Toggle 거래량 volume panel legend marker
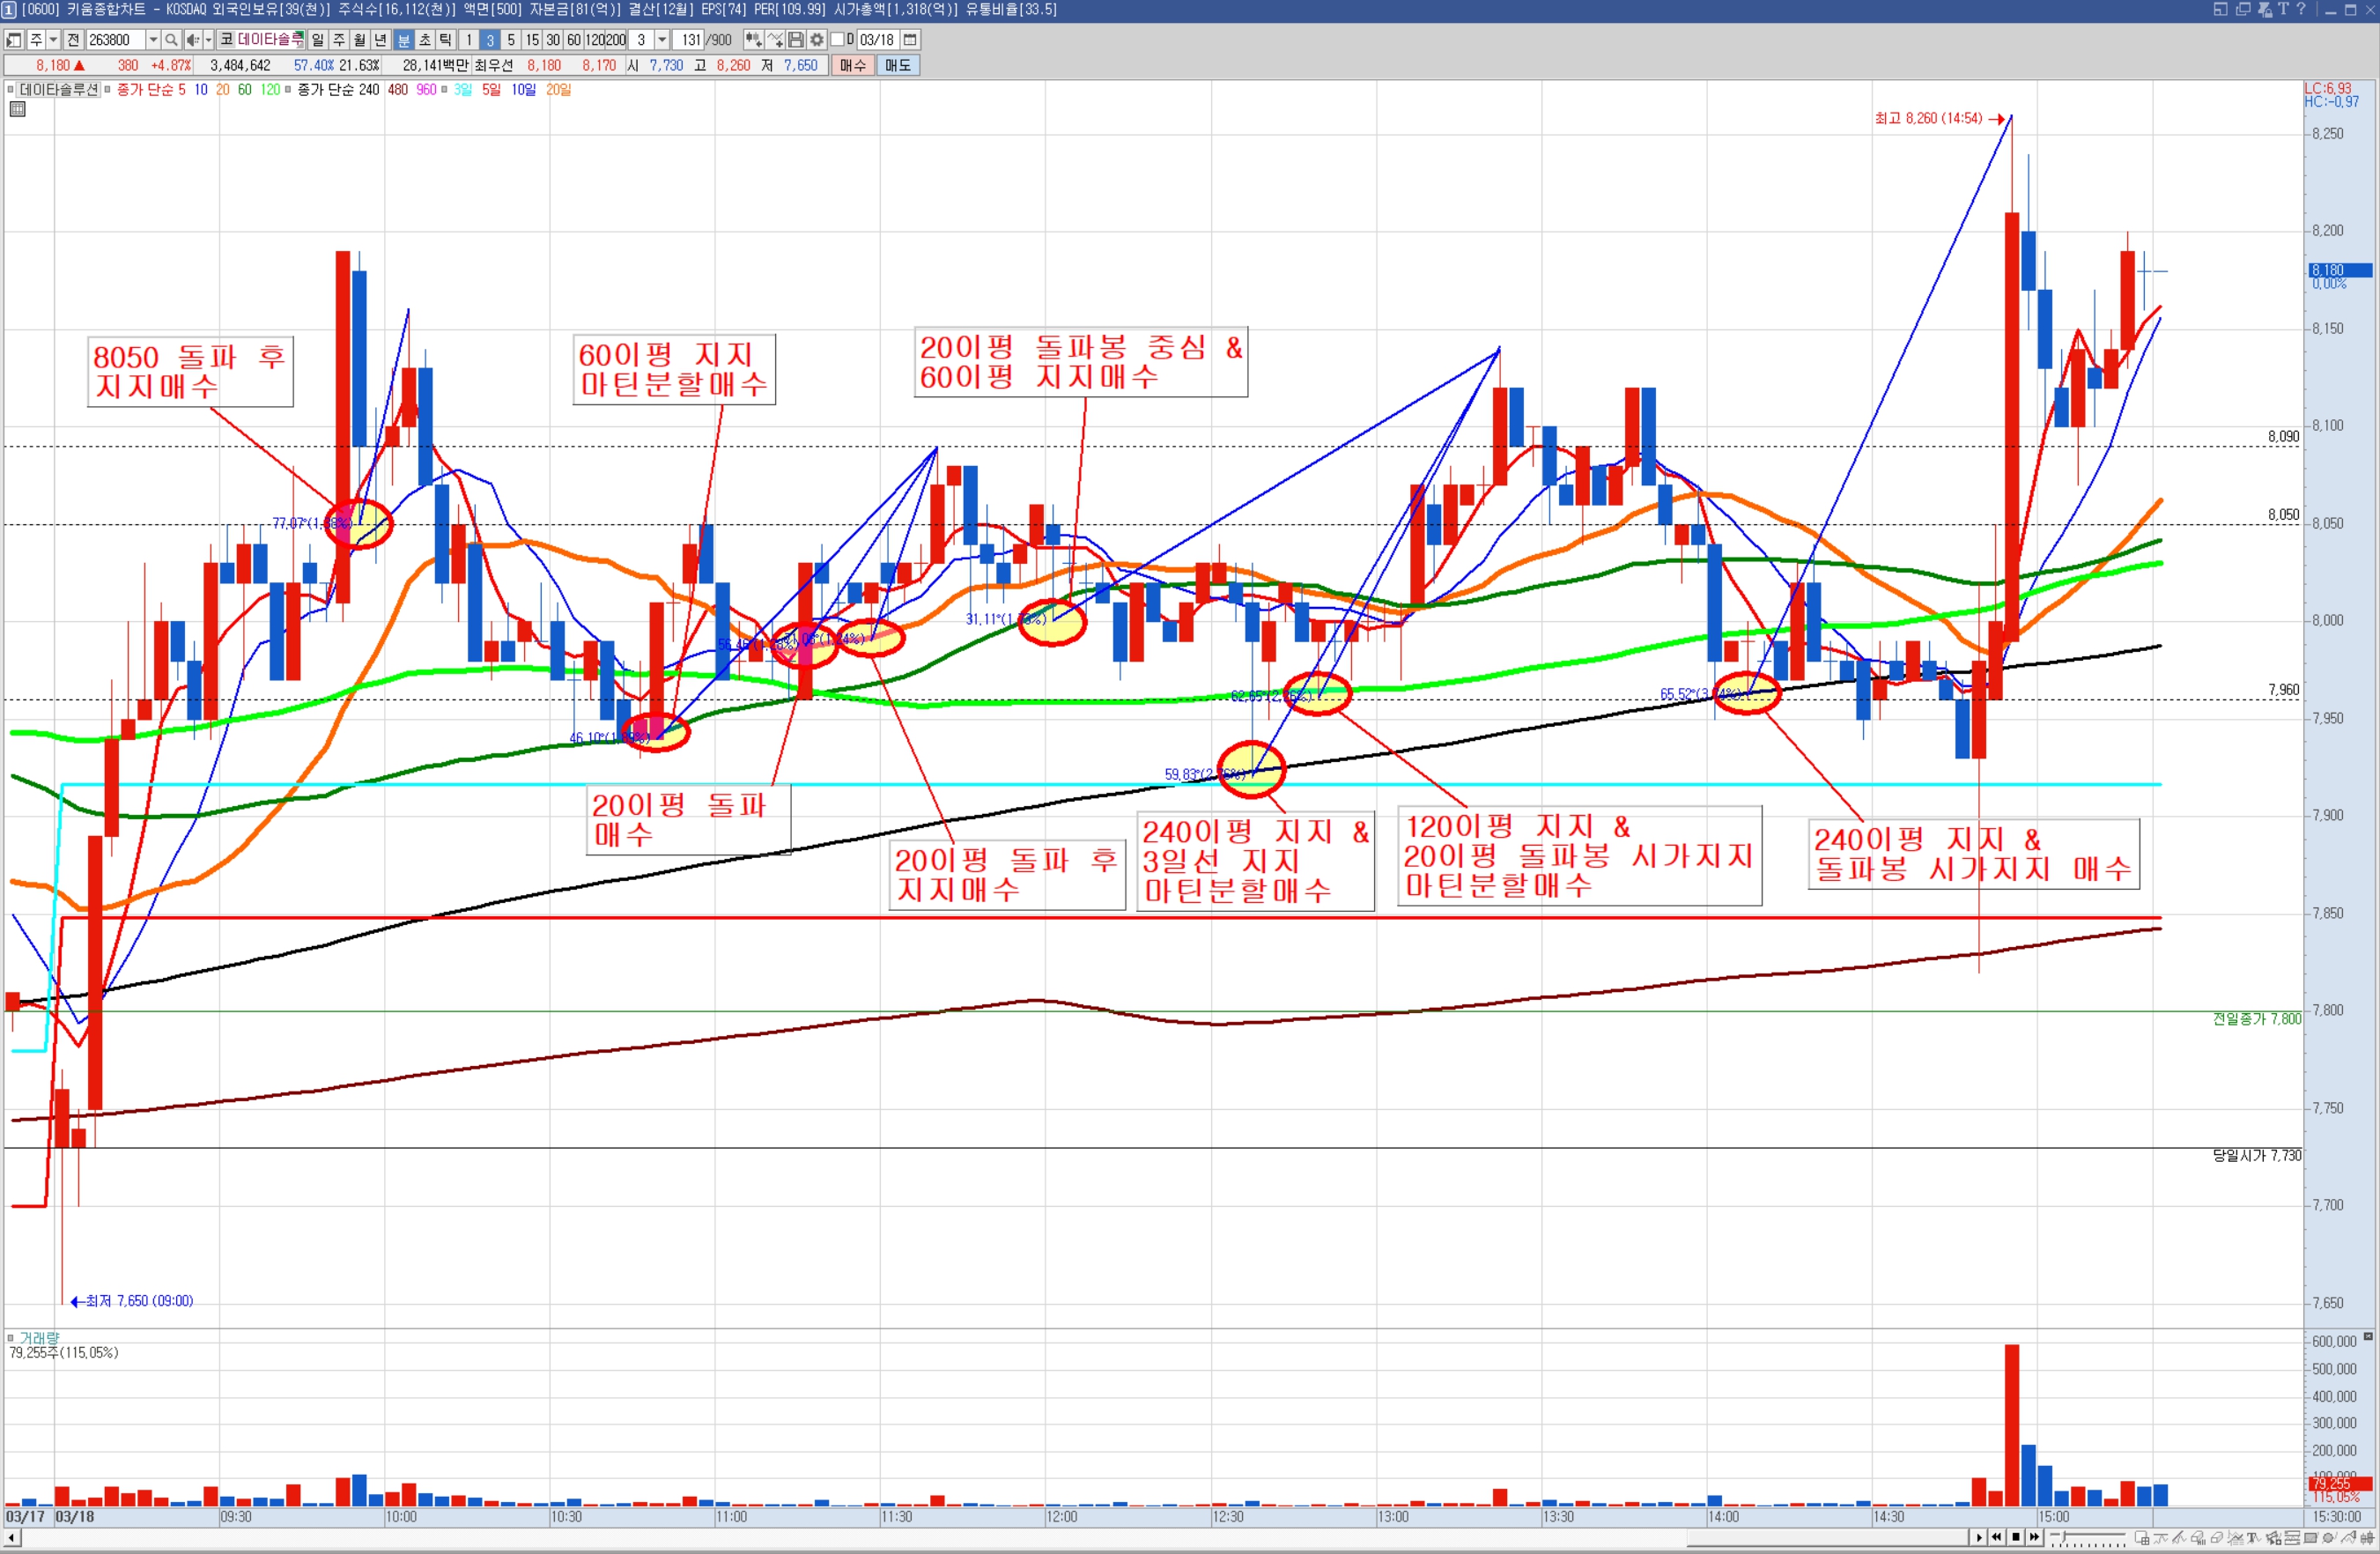This screenshot has width=2380, height=1554. (x=11, y=1337)
